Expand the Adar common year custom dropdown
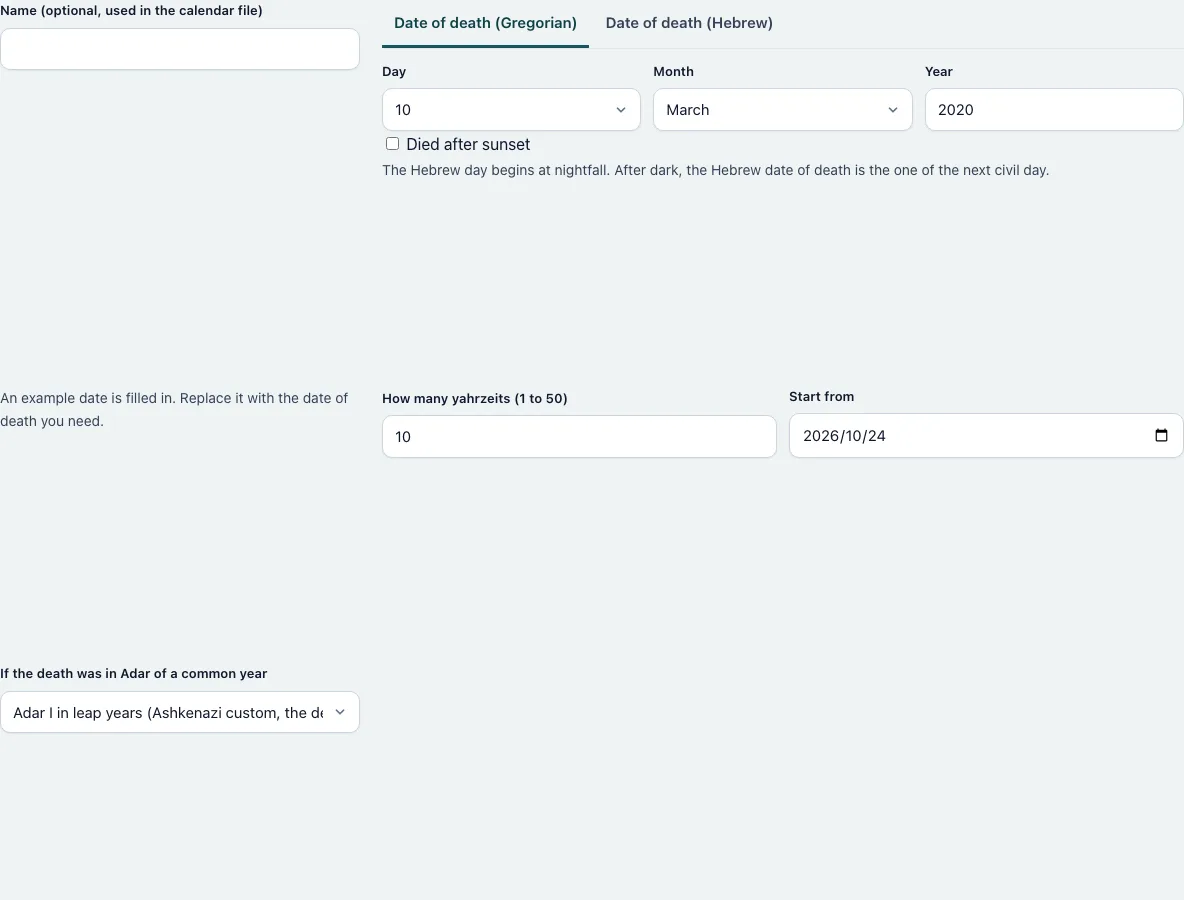The image size is (1184, 900). 180,712
